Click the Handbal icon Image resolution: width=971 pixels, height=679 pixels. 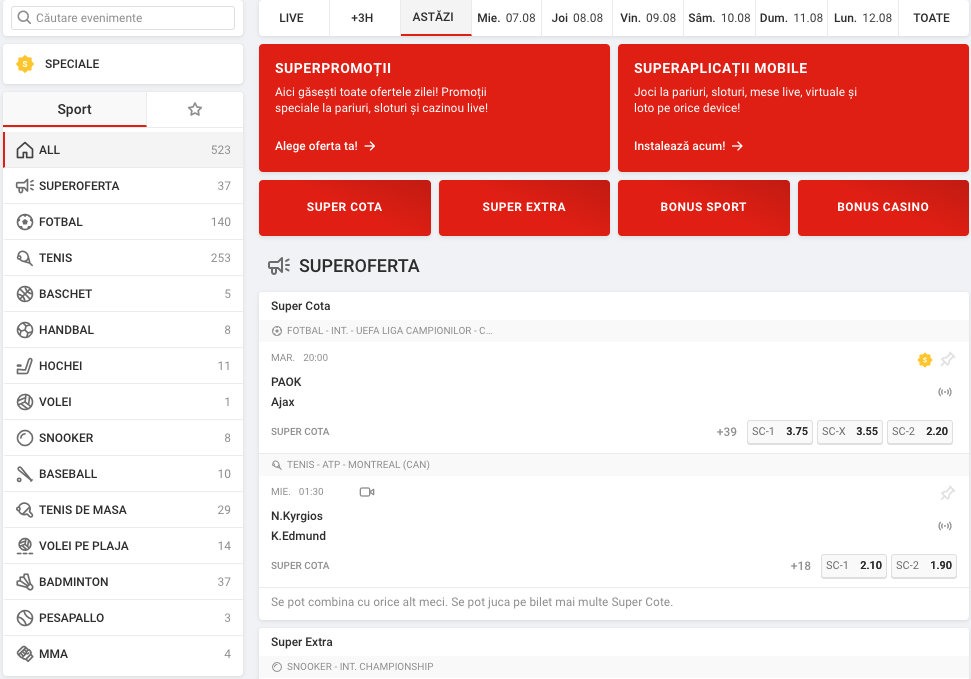25,330
